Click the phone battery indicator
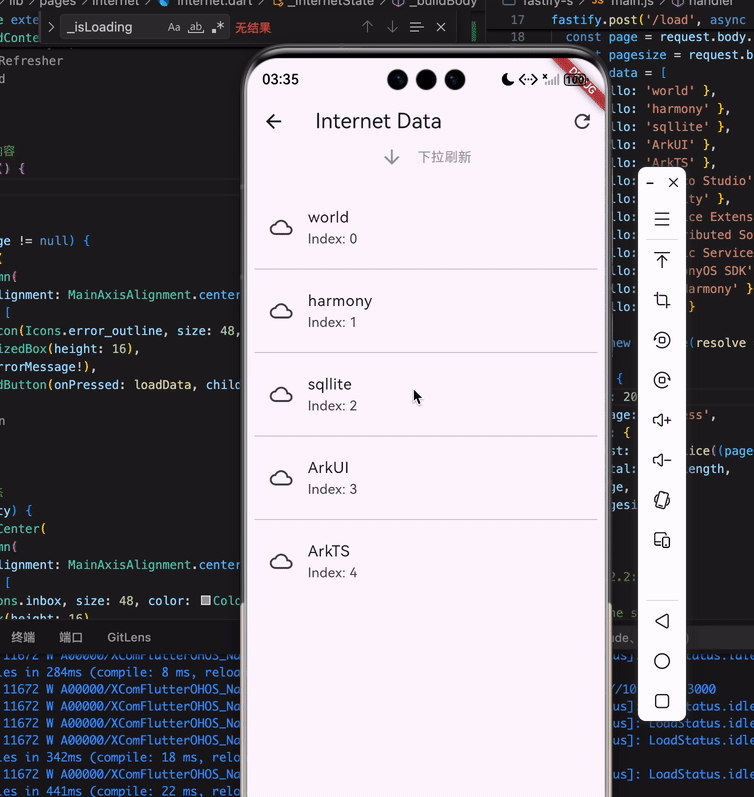This screenshot has height=797, width=754. [x=576, y=80]
